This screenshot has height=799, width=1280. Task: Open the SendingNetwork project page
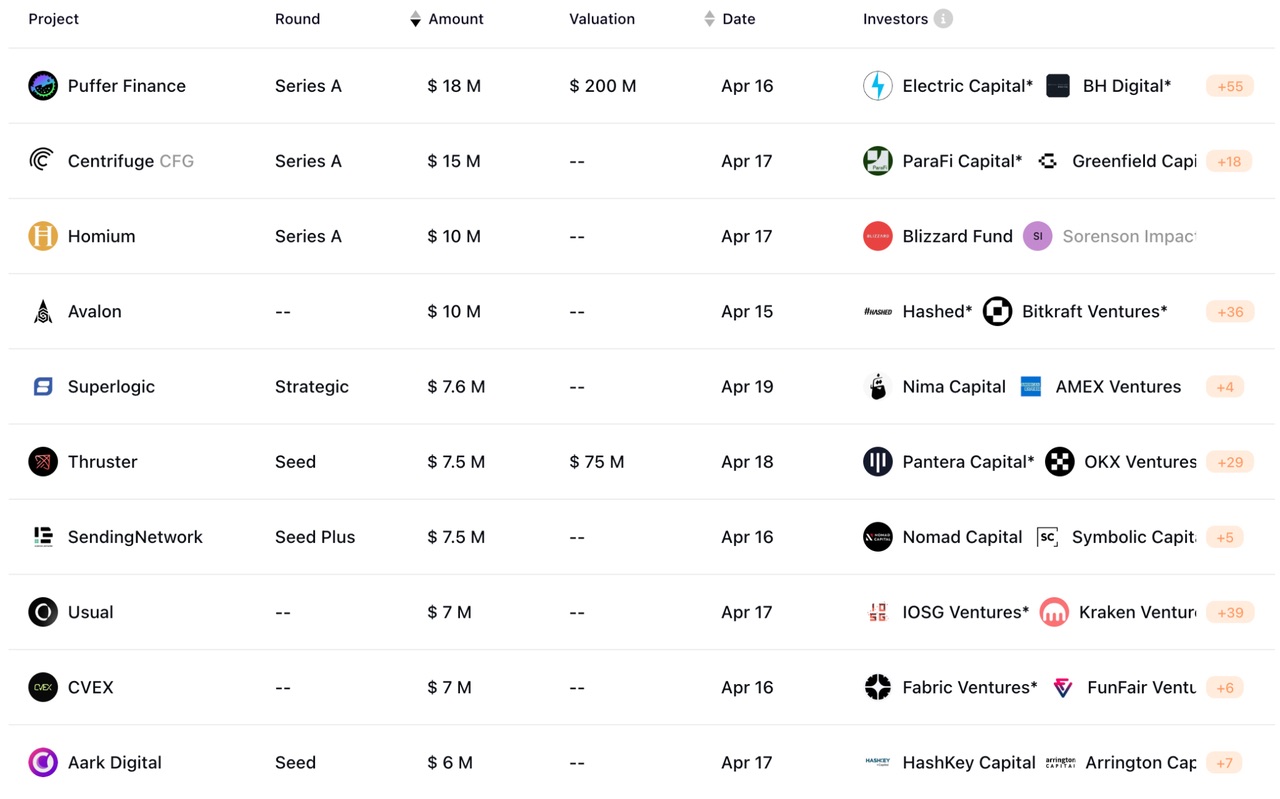pos(135,537)
